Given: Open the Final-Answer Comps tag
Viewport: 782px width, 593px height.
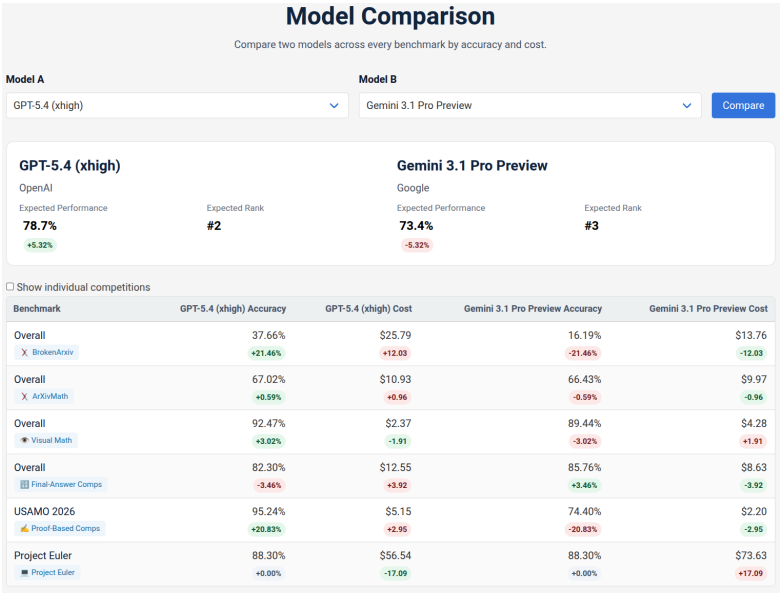Looking at the screenshot, I should tap(60, 484).
